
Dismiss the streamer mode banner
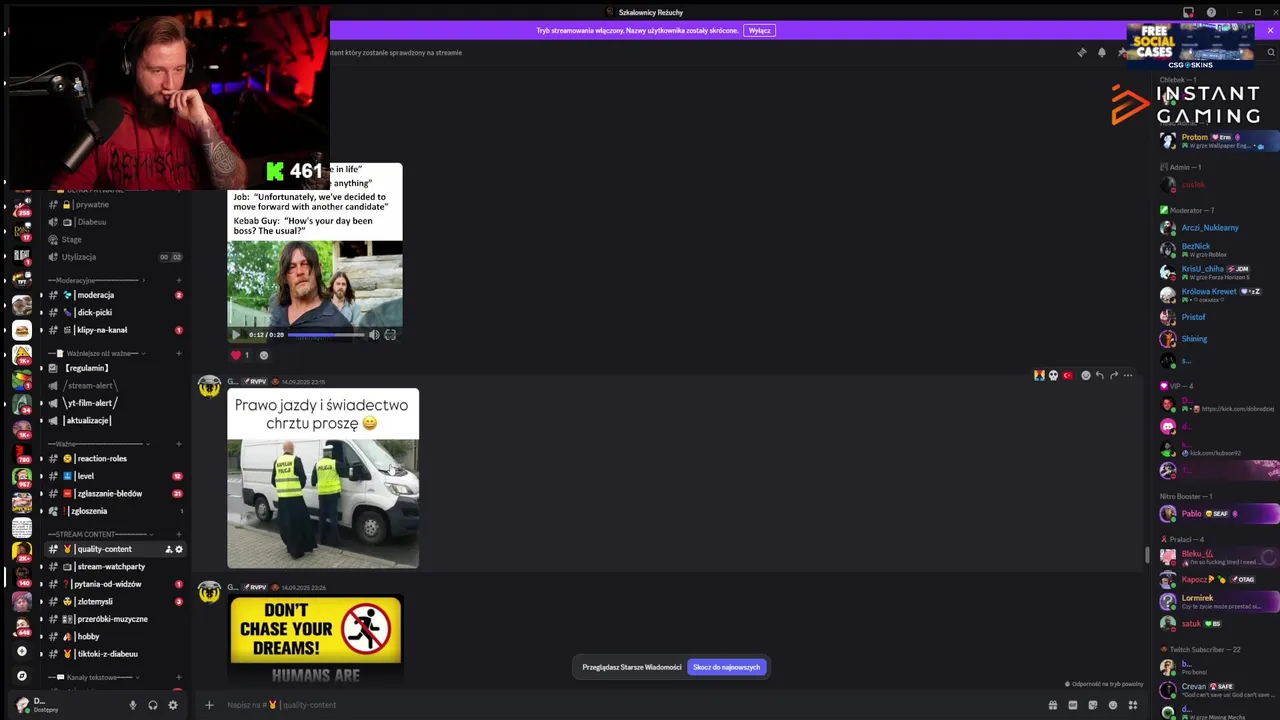tap(1270, 31)
